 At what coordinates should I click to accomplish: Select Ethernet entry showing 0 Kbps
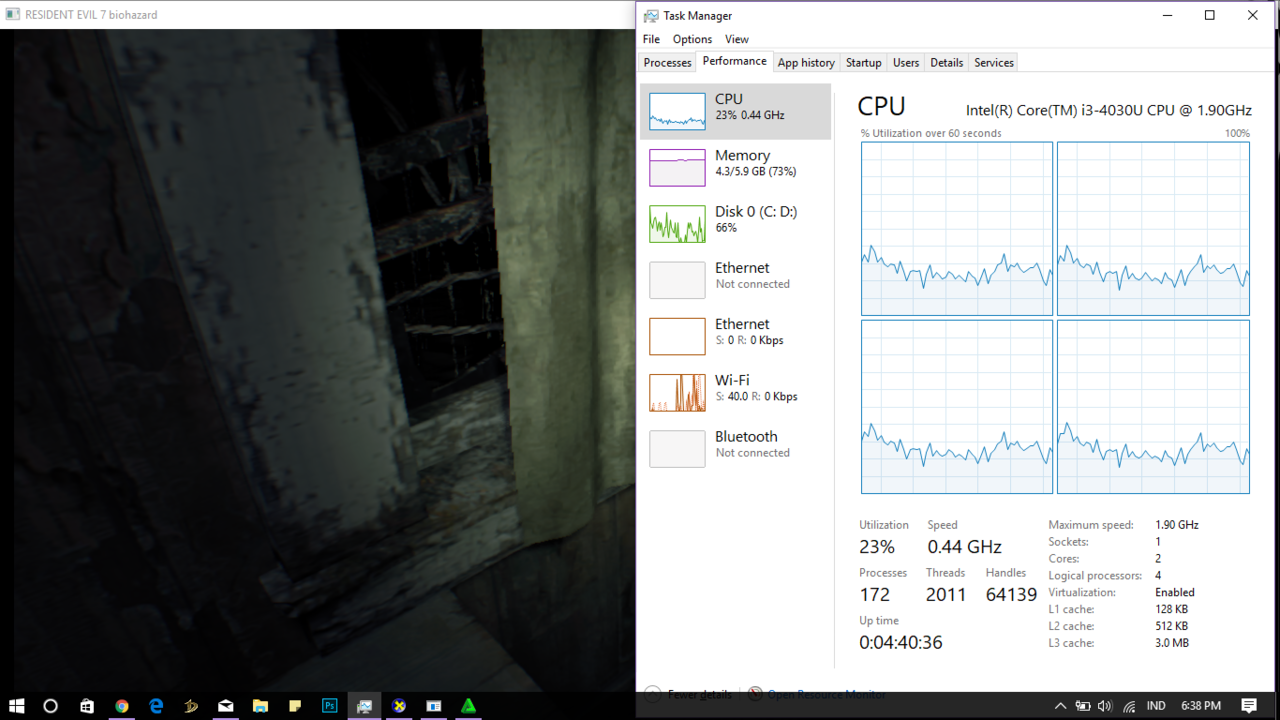point(735,336)
